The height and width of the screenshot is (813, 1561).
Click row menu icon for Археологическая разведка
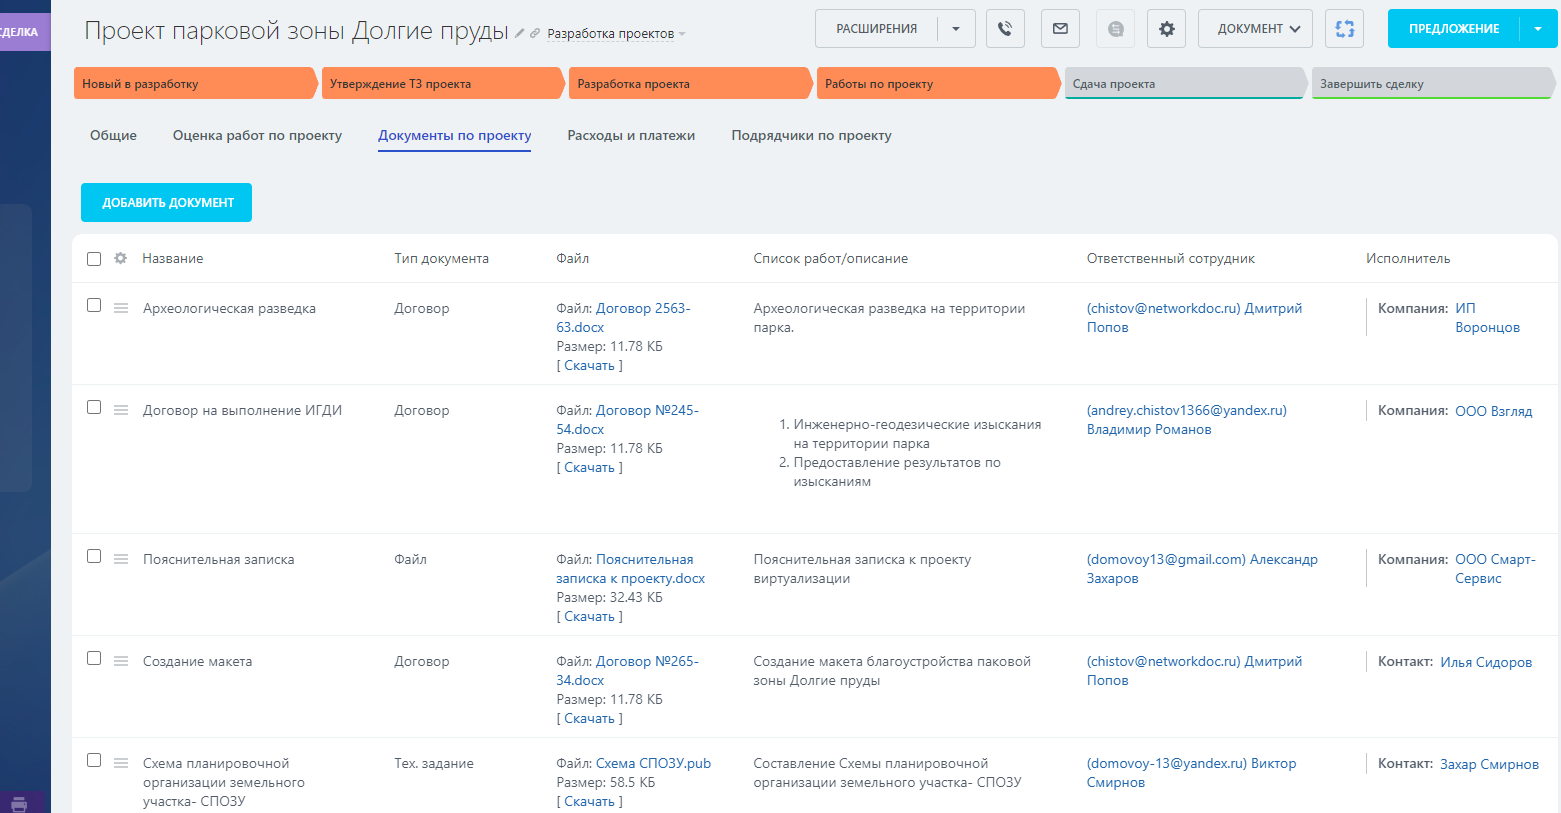pos(121,308)
